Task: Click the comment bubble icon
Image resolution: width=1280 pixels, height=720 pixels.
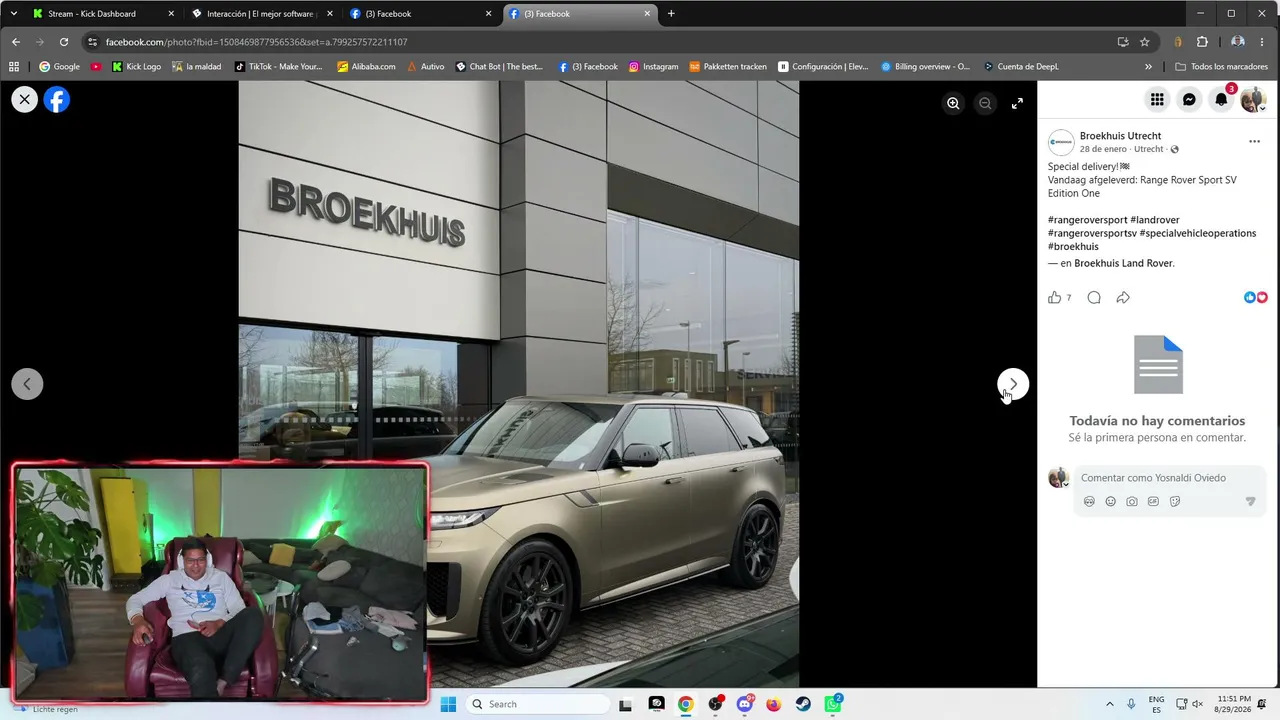Action: (1094, 297)
